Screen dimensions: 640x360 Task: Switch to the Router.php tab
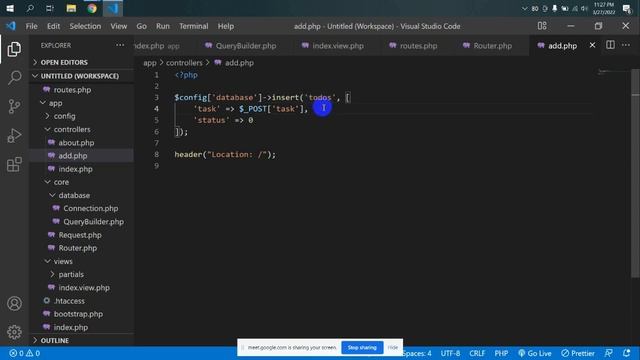click(492, 46)
